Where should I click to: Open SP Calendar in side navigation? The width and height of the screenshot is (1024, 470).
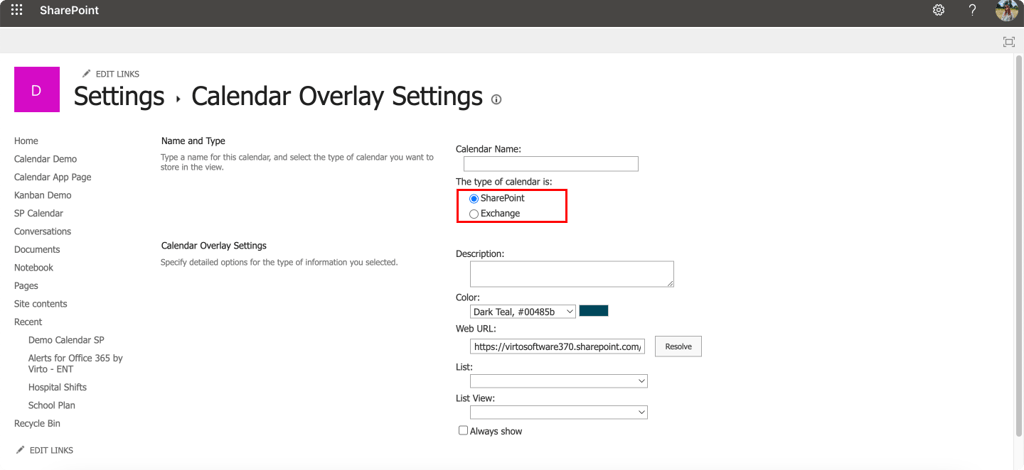(39, 213)
